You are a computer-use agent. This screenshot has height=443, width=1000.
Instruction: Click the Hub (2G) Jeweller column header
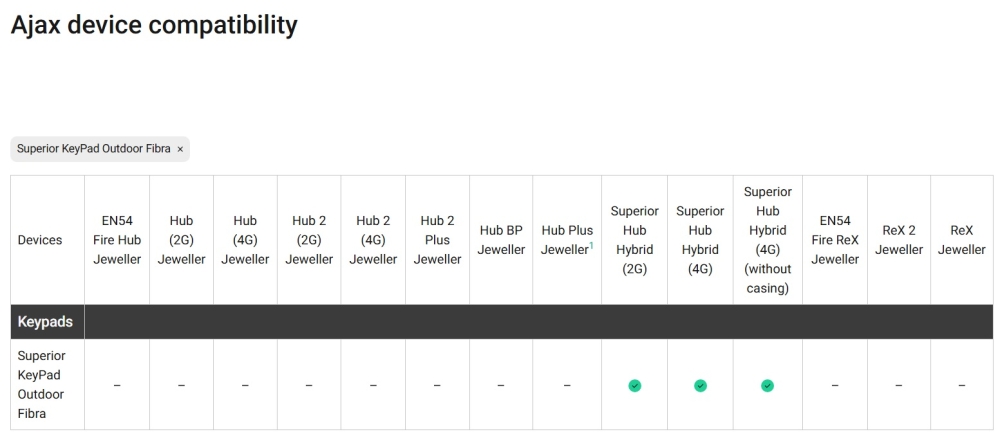[x=181, y=240]
